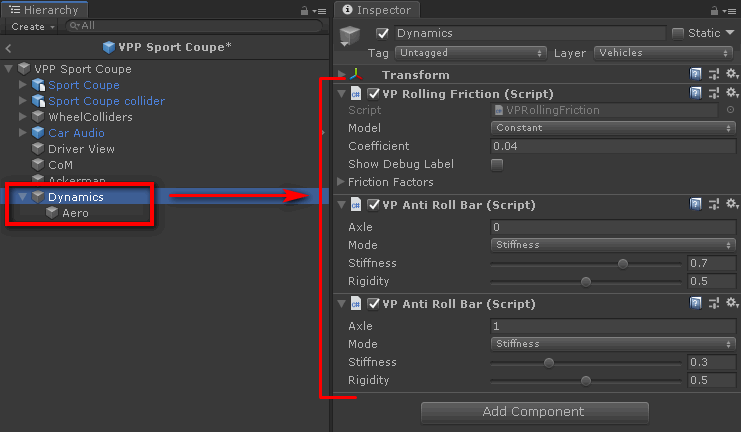The image size is (741, 432).
Task: Select CoM object in the hierarchy
Action: (x=60, y=165)
